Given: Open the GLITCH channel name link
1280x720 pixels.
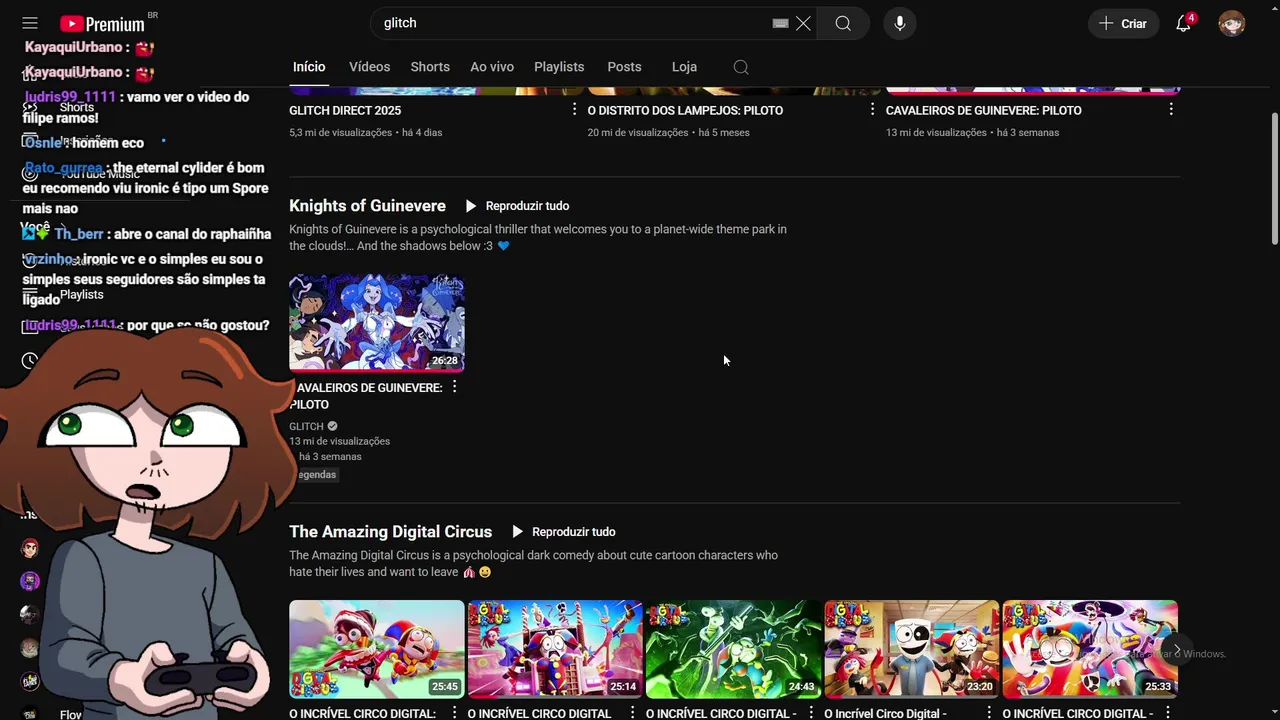Looking at the screenshot, I should coord(306,426).
